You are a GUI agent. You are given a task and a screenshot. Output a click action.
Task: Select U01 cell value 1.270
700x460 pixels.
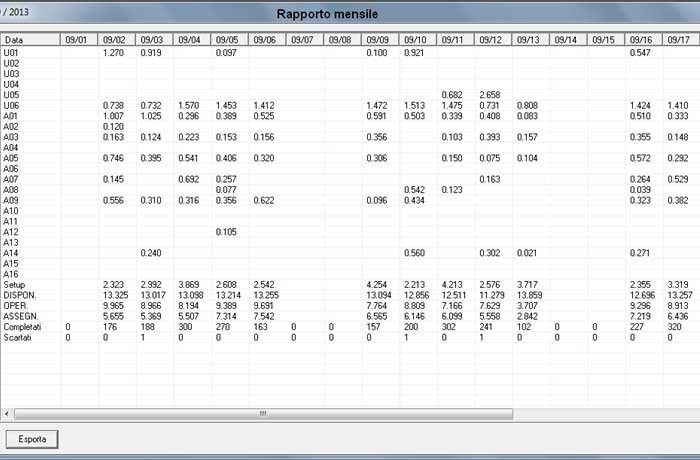pos(113,53)
